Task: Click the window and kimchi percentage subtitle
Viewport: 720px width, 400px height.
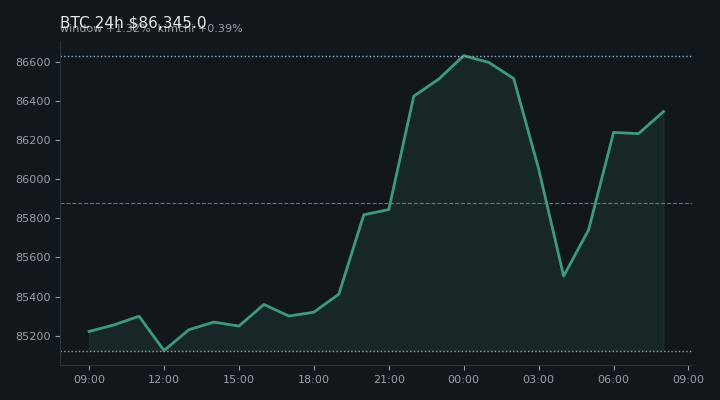Action: click(x=151, y=28)
